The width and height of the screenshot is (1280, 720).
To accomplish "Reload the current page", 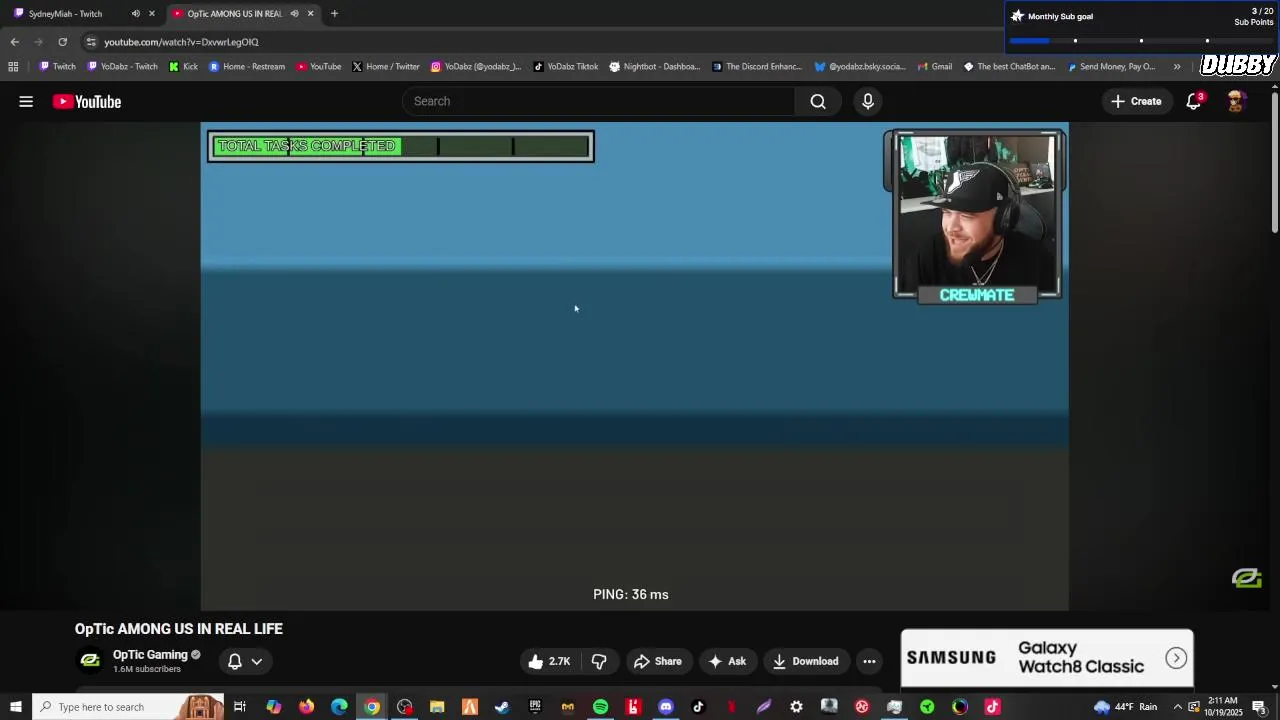I will (x=62, y=42).
